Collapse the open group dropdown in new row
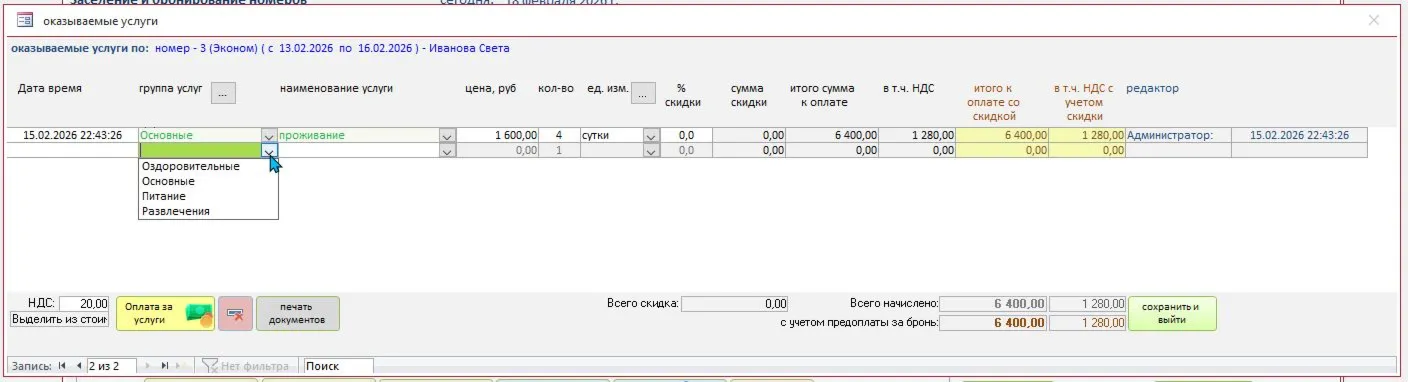Image resolution: width=1408 pixels, height=382 pixels. (269, 150)
